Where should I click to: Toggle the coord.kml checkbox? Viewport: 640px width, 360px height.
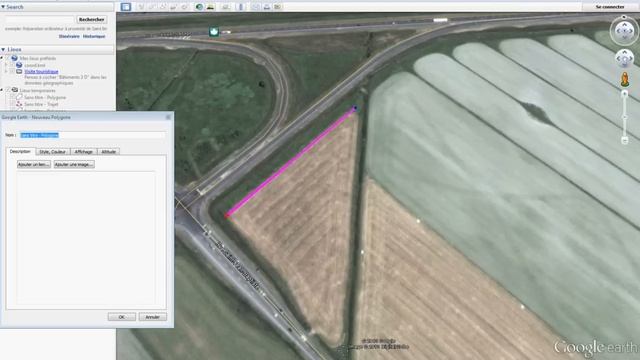click(x=12, y=65)
